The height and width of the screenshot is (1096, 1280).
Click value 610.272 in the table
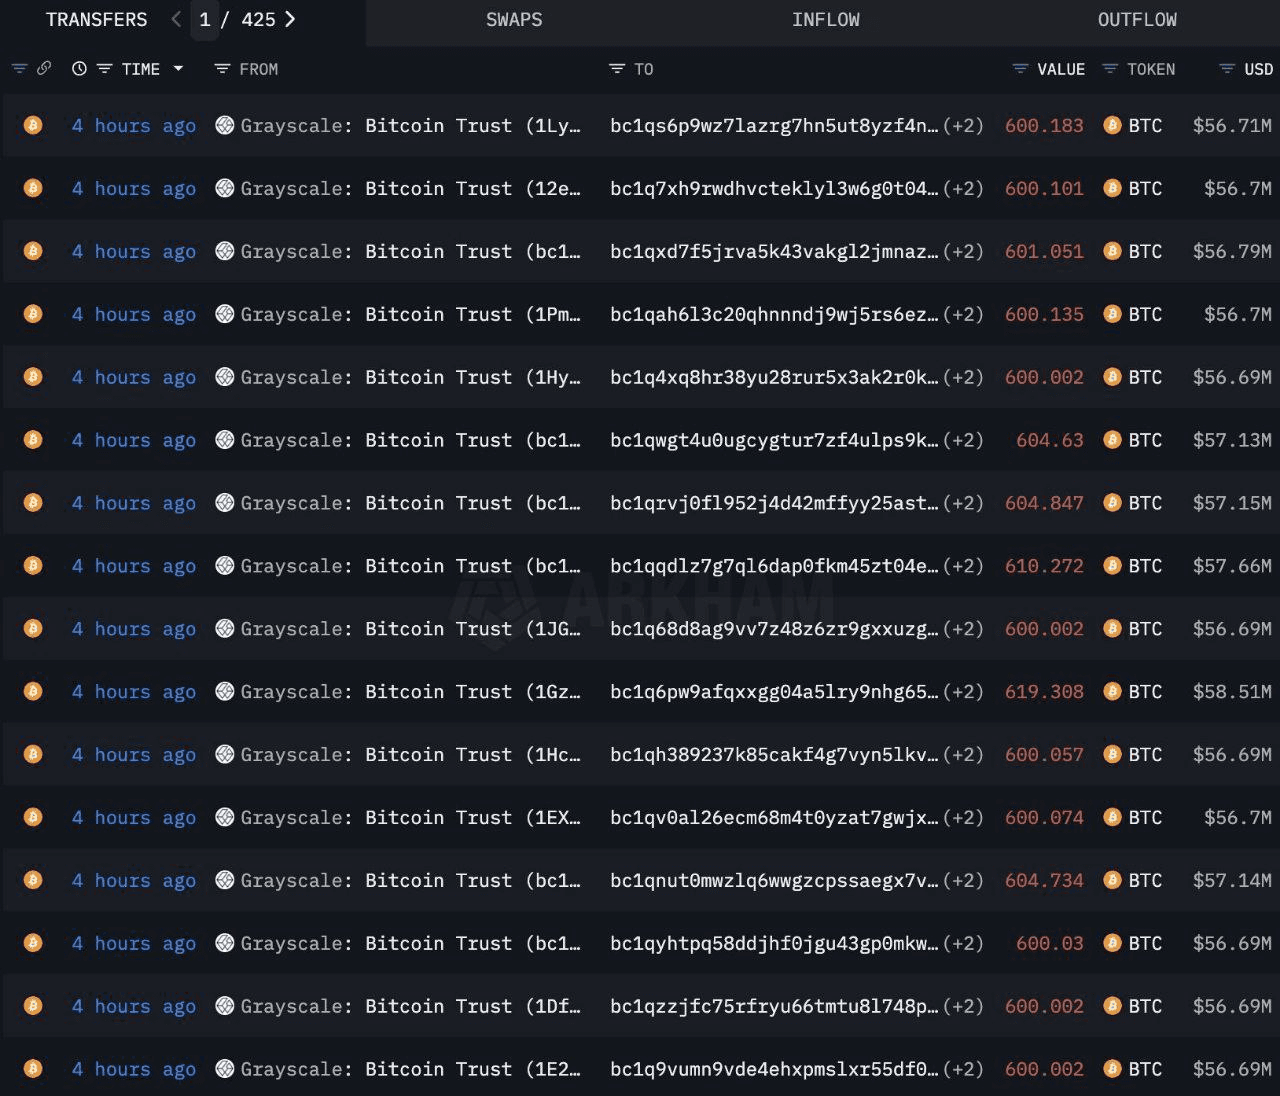click(x=1044, y=567)
